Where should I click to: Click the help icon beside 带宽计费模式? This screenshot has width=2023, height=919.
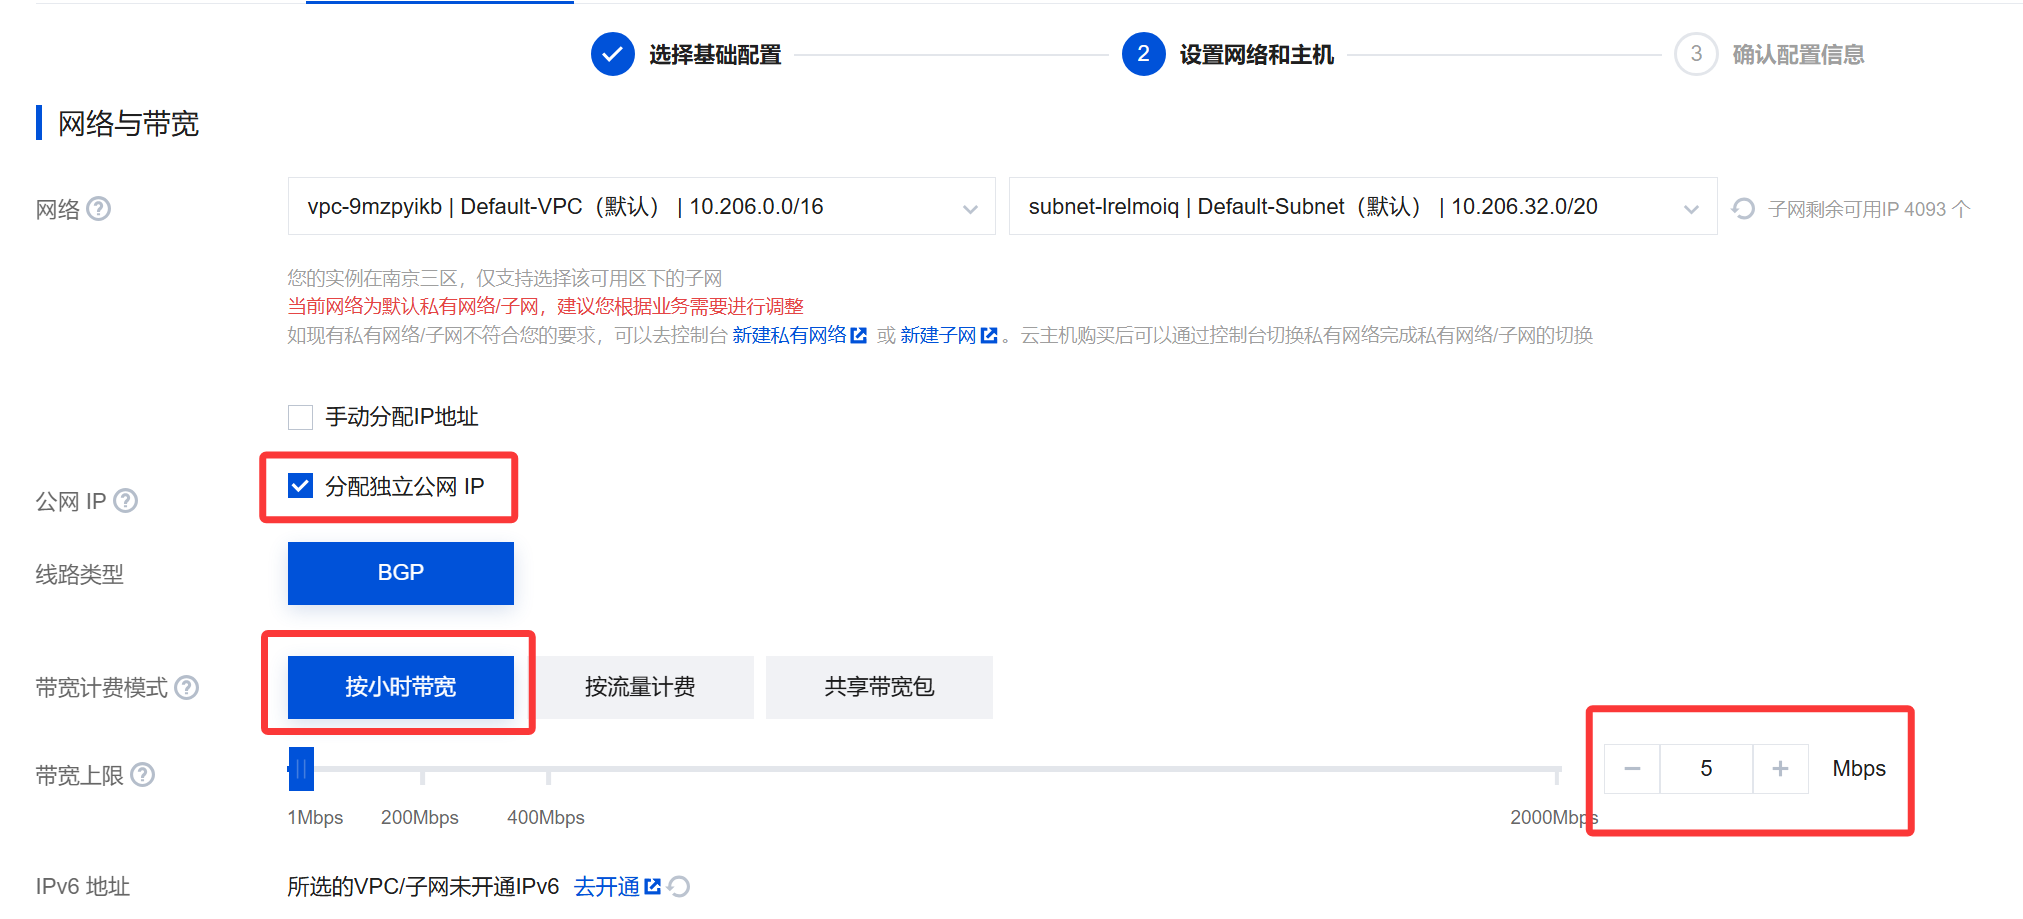point(187,687)
